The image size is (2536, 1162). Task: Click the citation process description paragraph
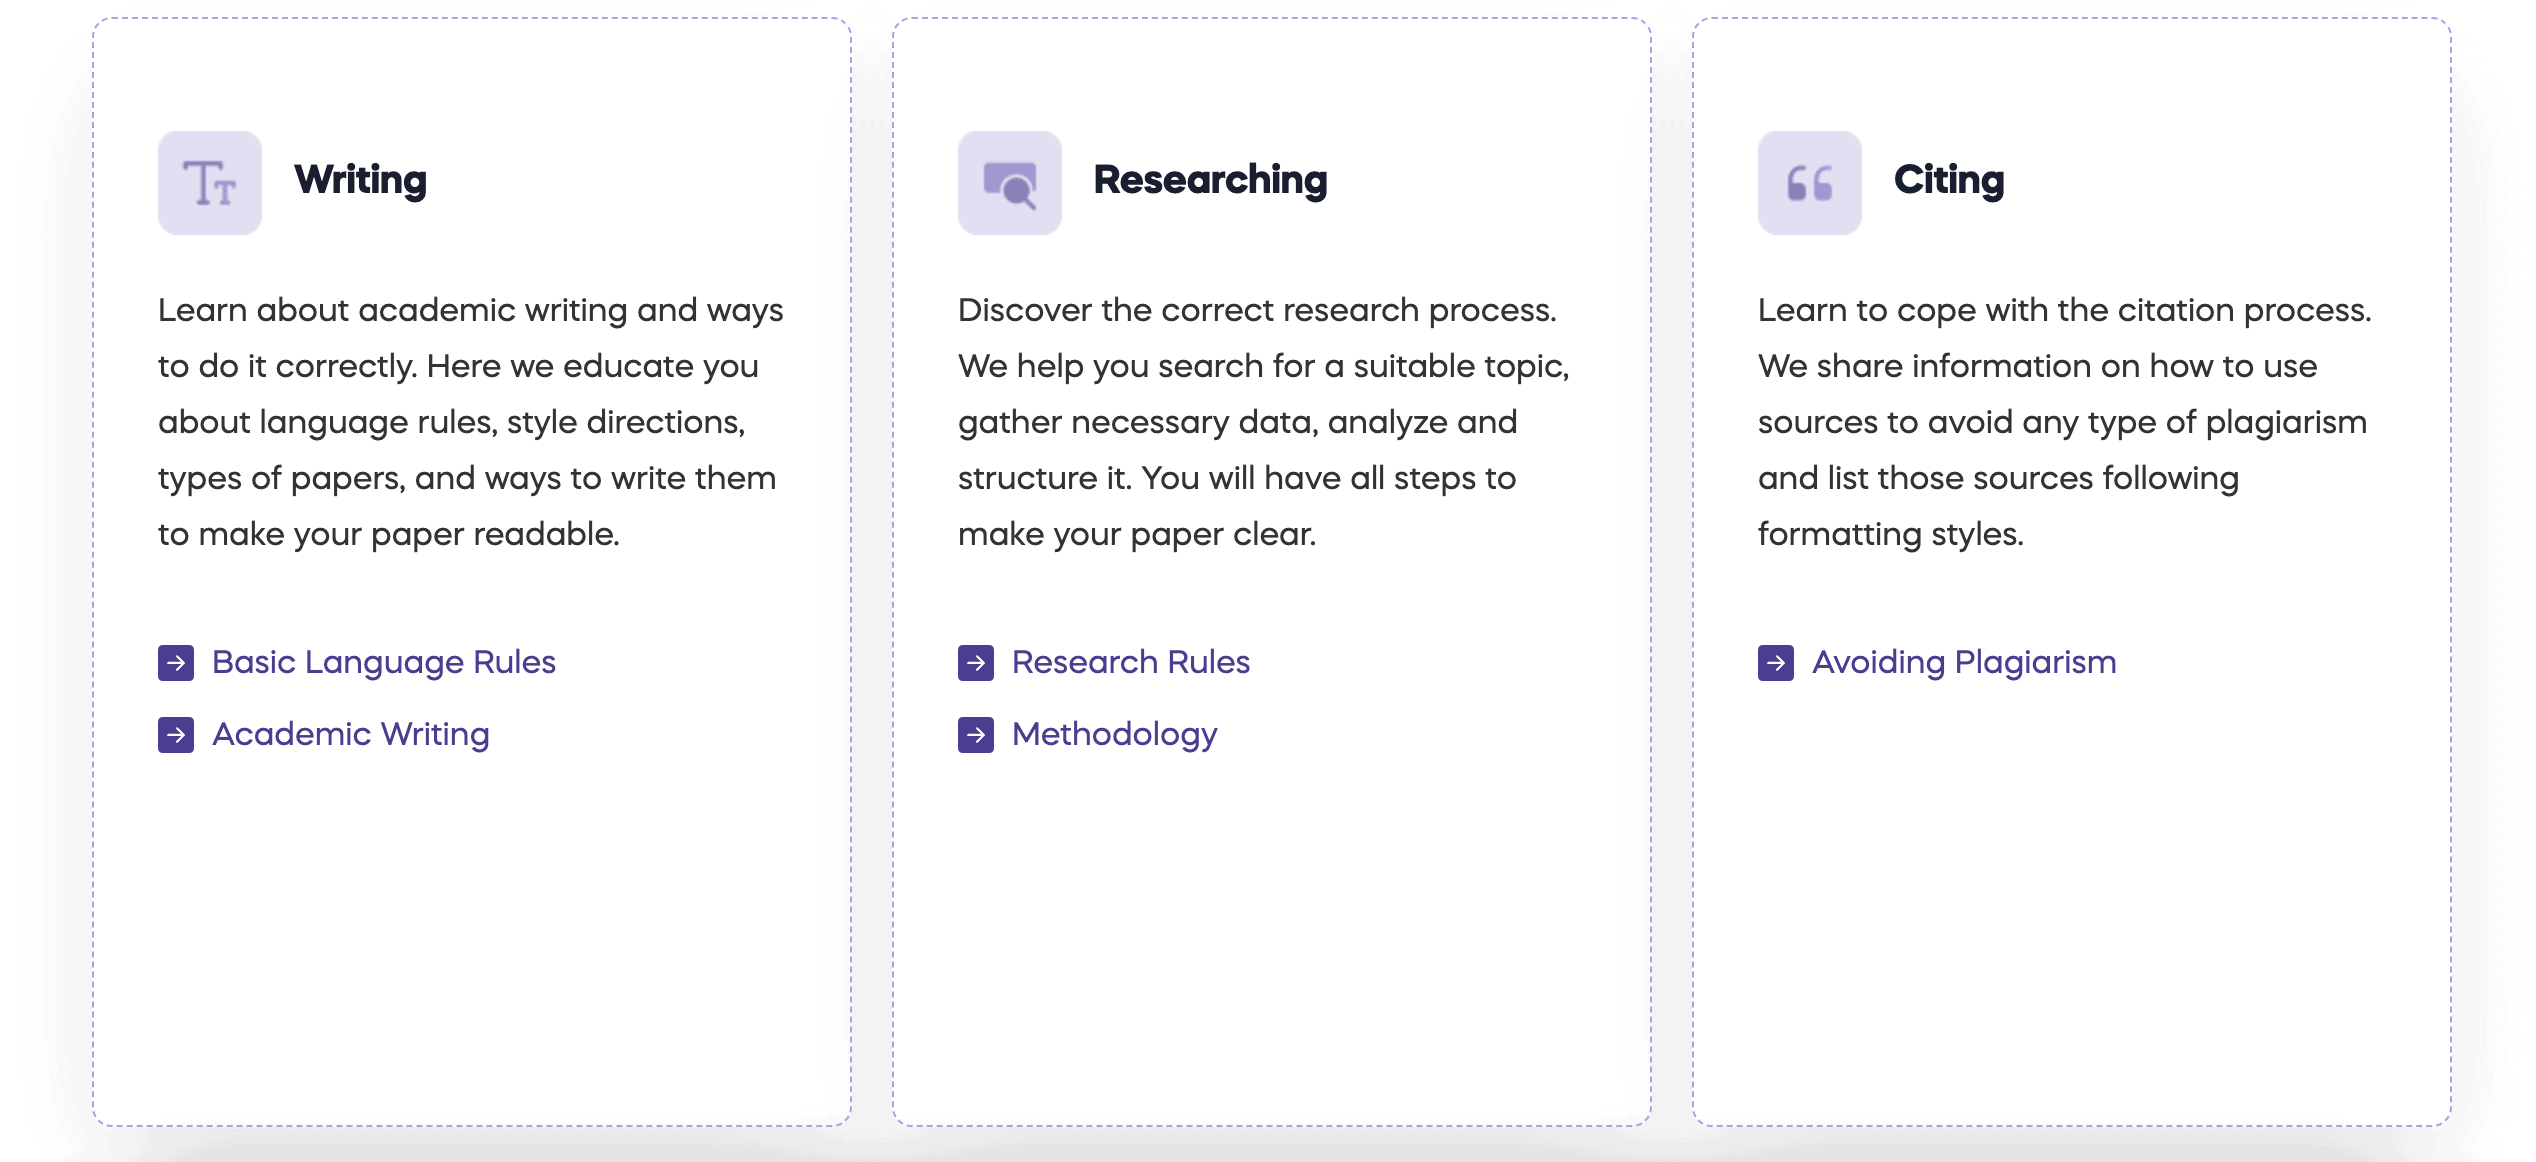pyautogui.click(x=2064, y=422)
